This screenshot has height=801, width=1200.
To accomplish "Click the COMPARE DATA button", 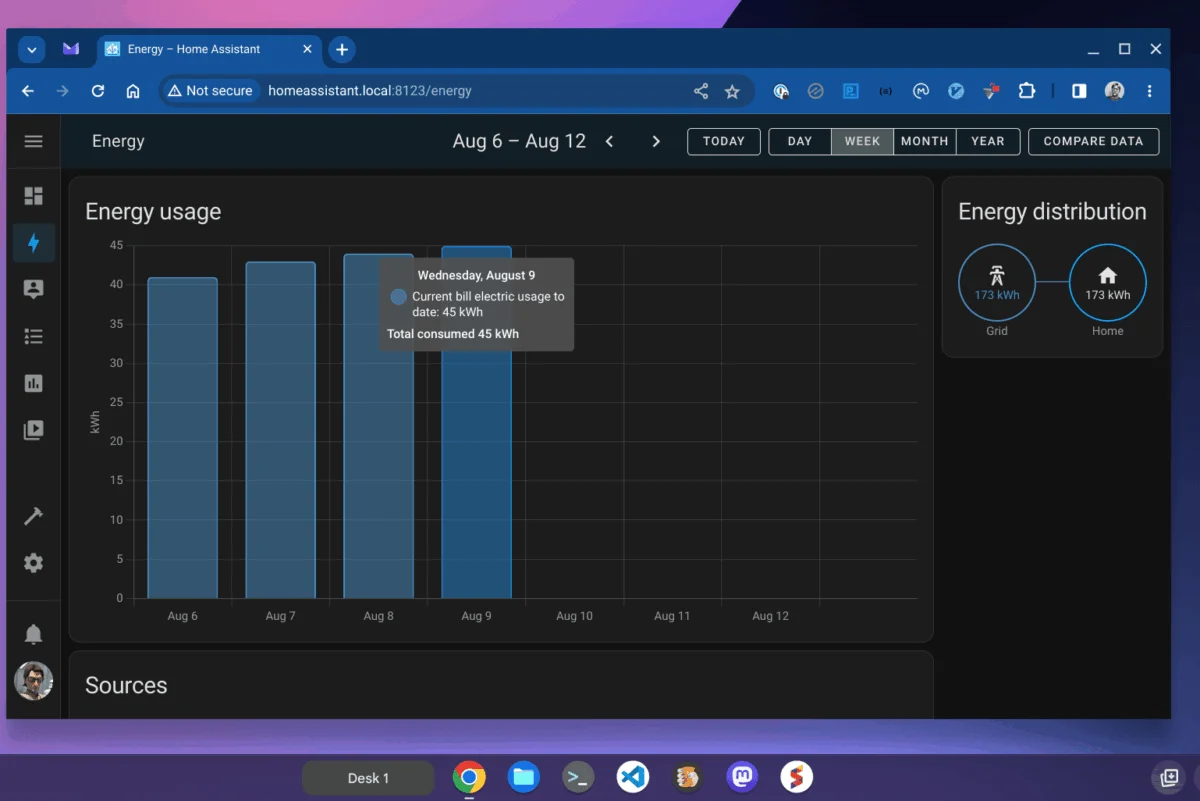I will tap(1093, 141).
